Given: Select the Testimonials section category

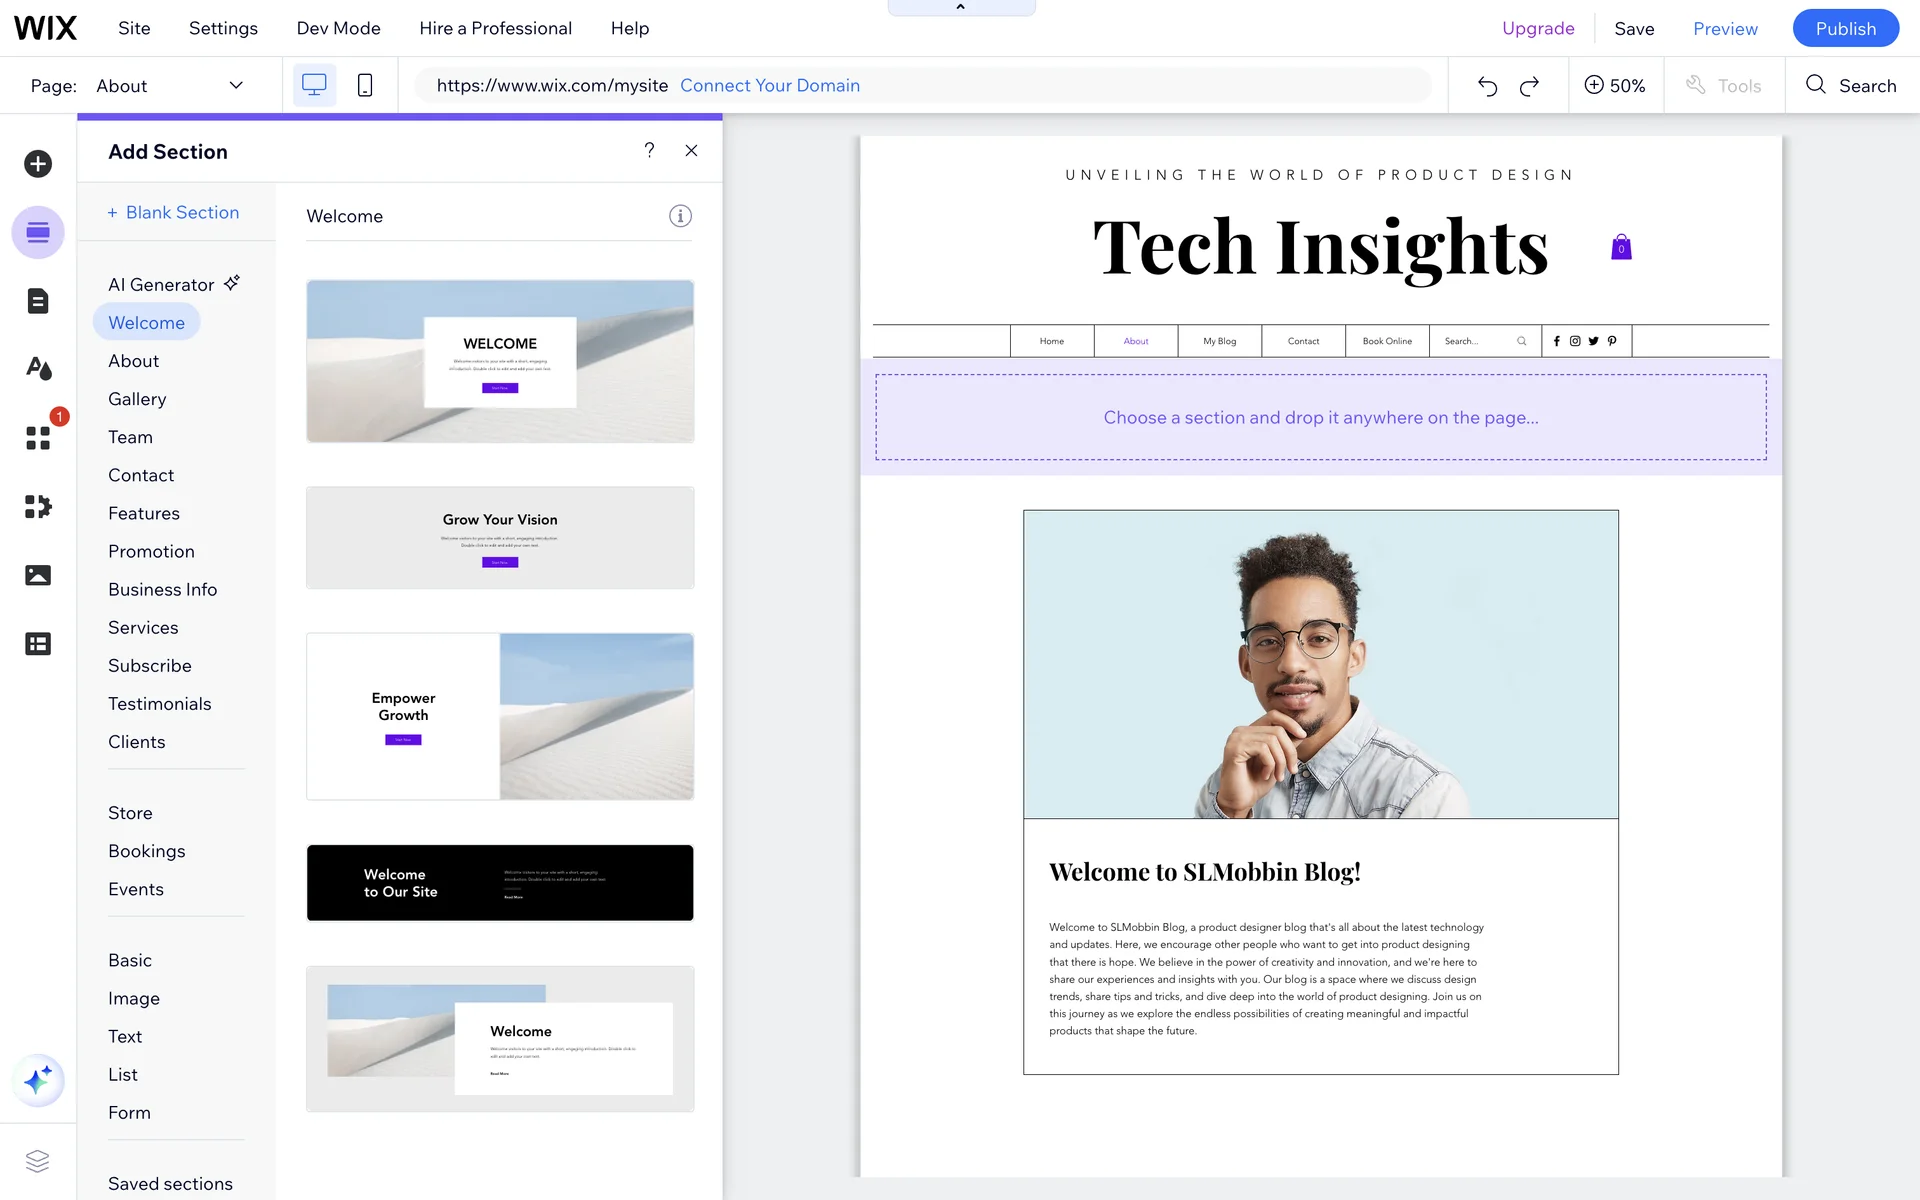Looking at the screenshot, I should pyautogui.click(x=160, y=704).
